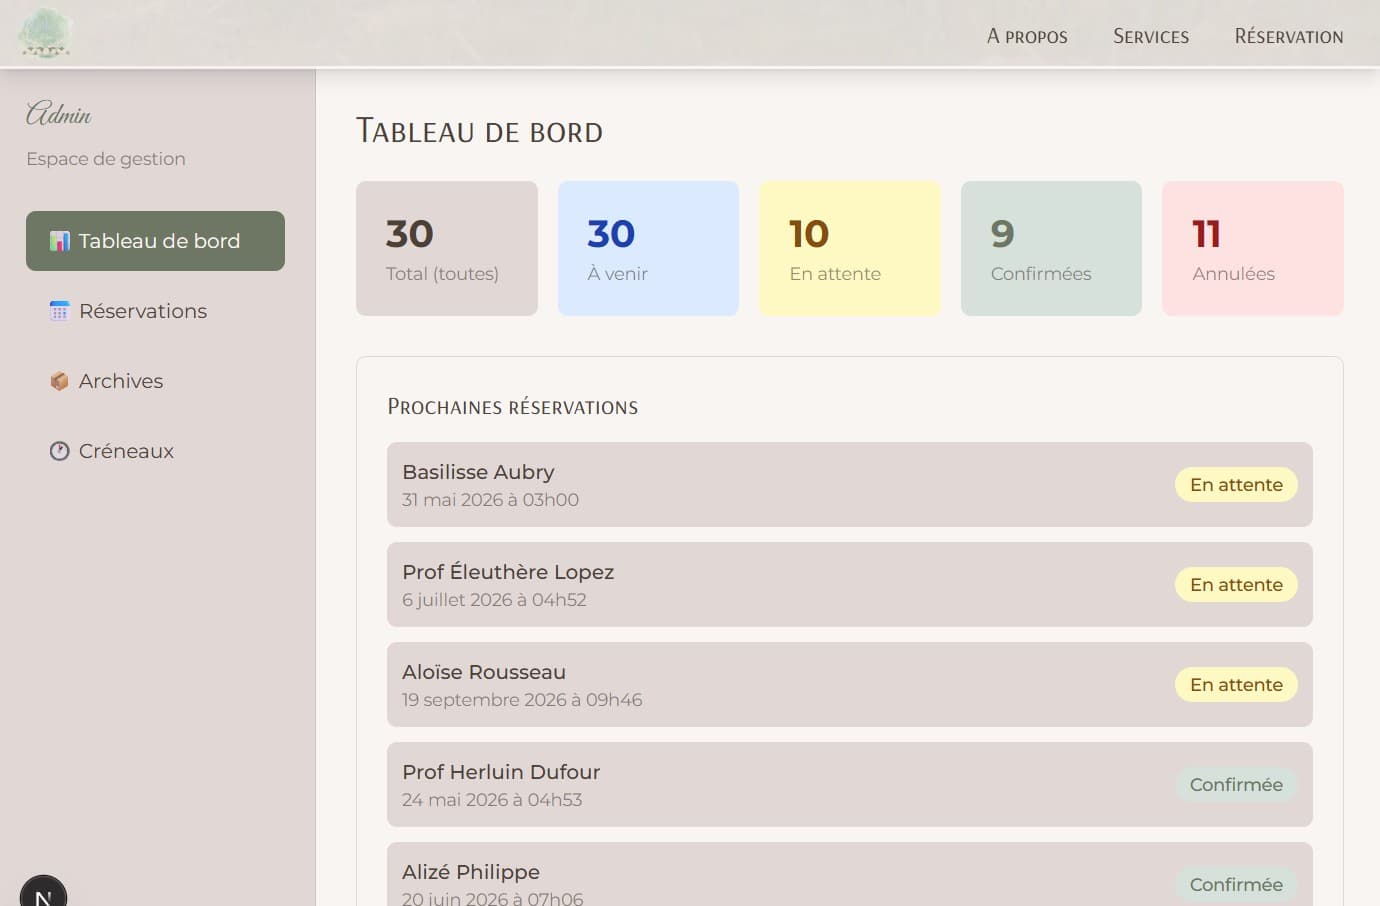Click the En attente badge for Aloïse Rousseau
The width and height of the screenshot is (1380, 906).
point(1236,684)
